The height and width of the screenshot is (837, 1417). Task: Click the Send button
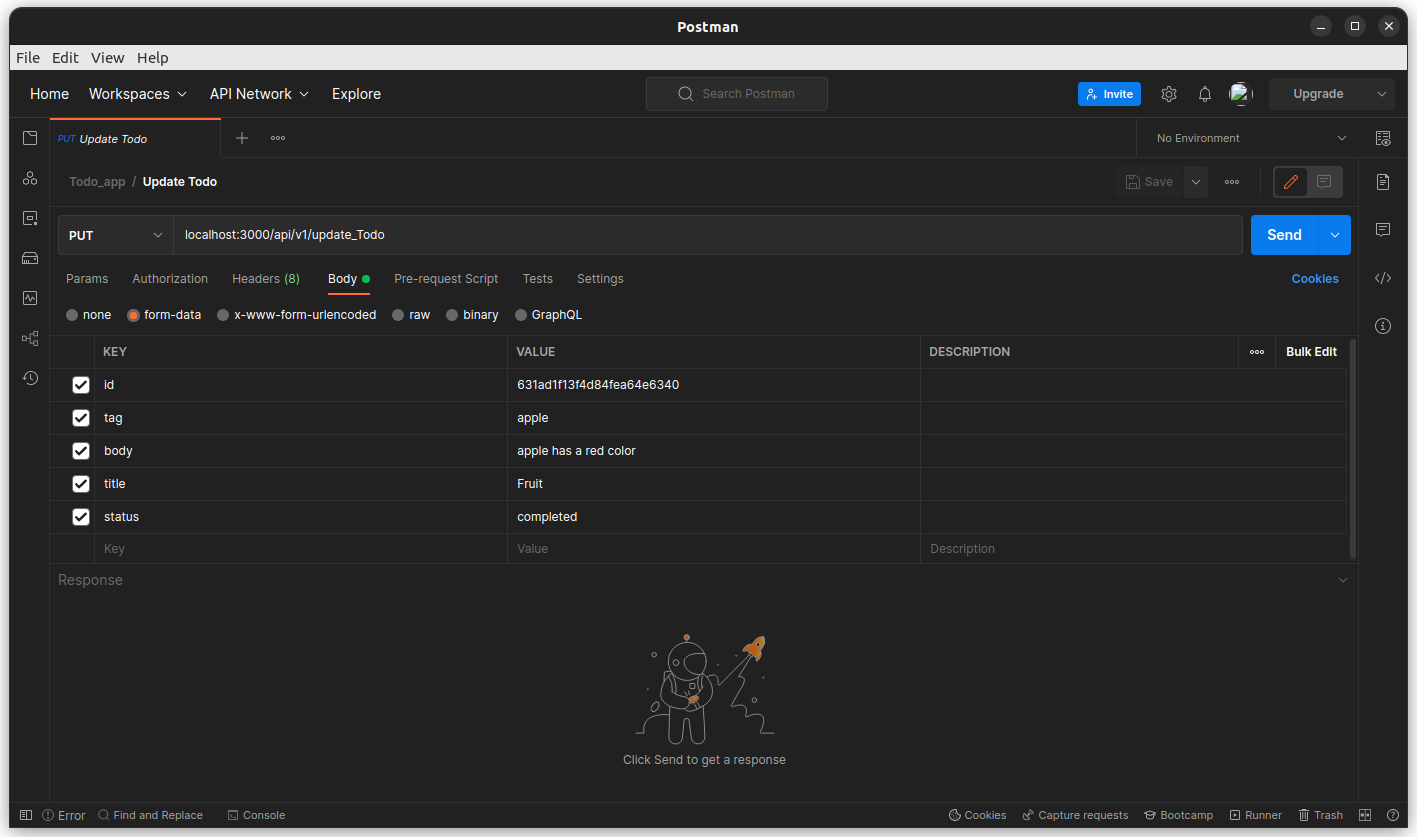(1285, 235)
